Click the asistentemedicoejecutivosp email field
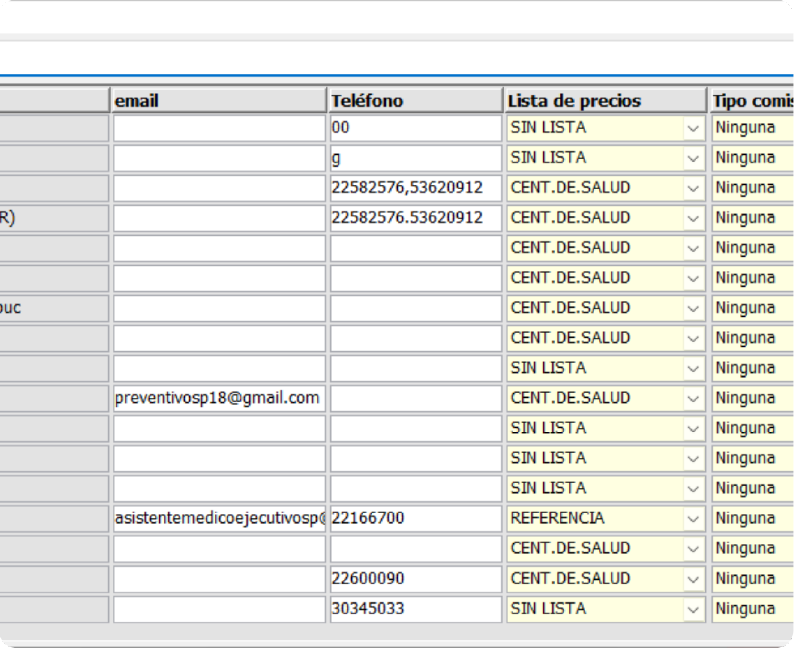This screenshot has width=794, height=649. click(218, 519)
